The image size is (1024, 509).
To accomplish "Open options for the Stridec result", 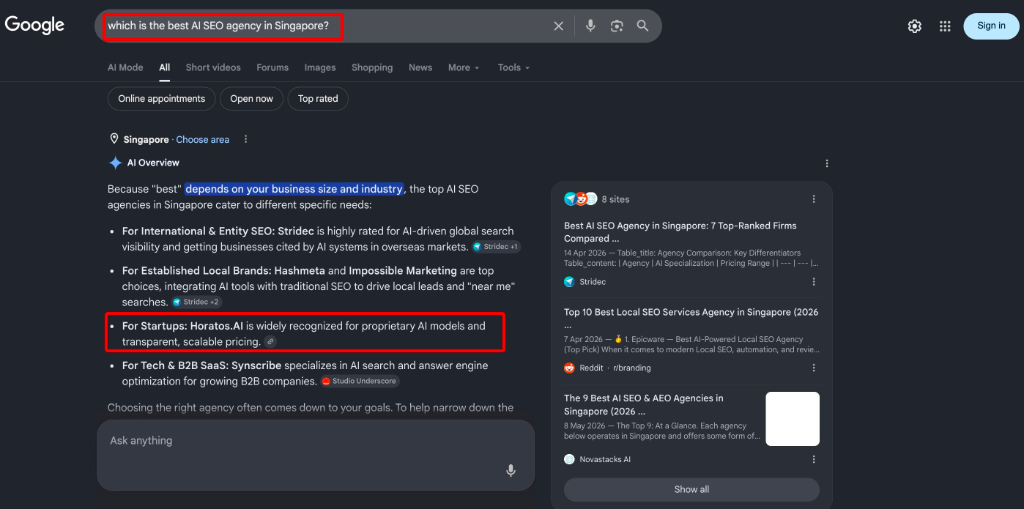I will [814, 282].
